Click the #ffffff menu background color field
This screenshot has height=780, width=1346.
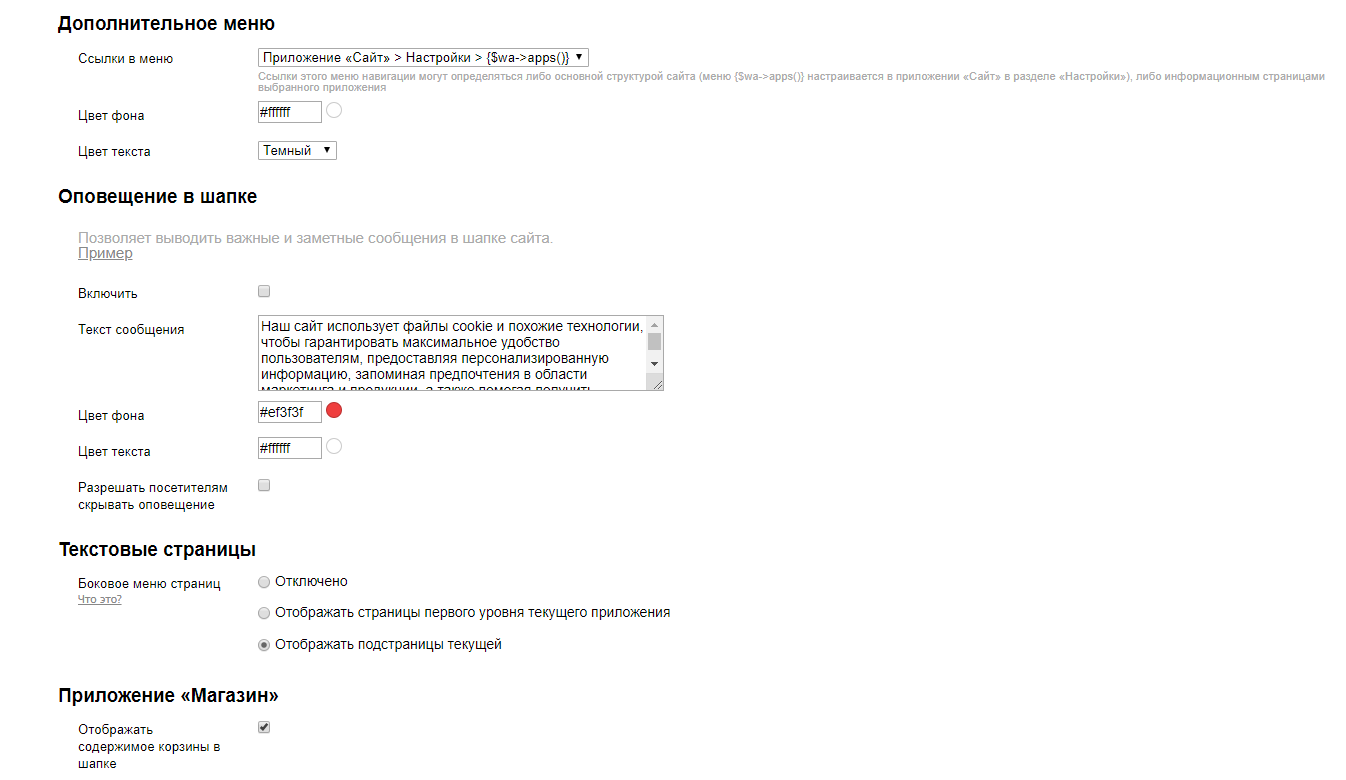point(290,112)
